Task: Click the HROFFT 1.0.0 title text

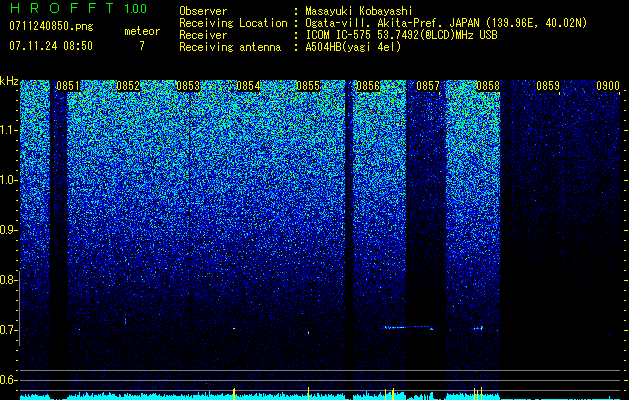Action: coord(79,8)
